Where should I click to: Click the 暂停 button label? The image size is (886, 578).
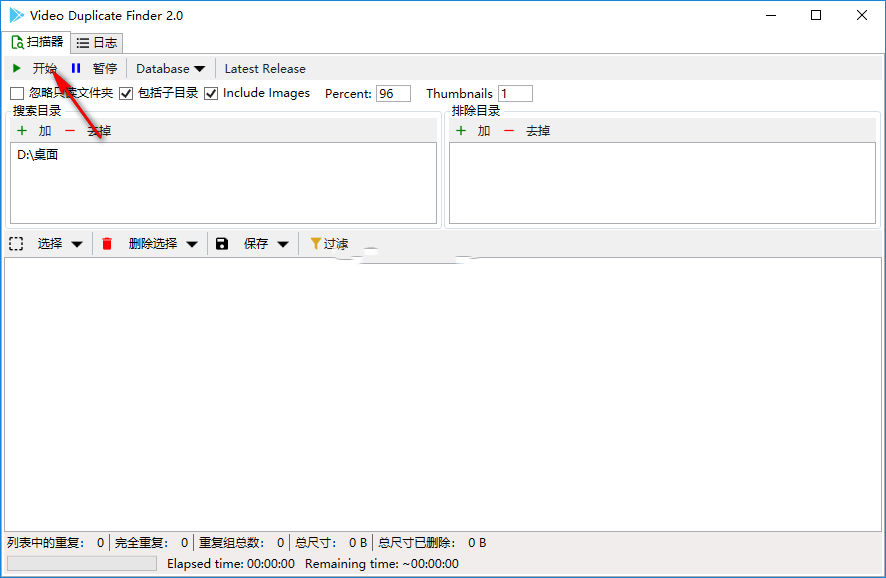105,68
